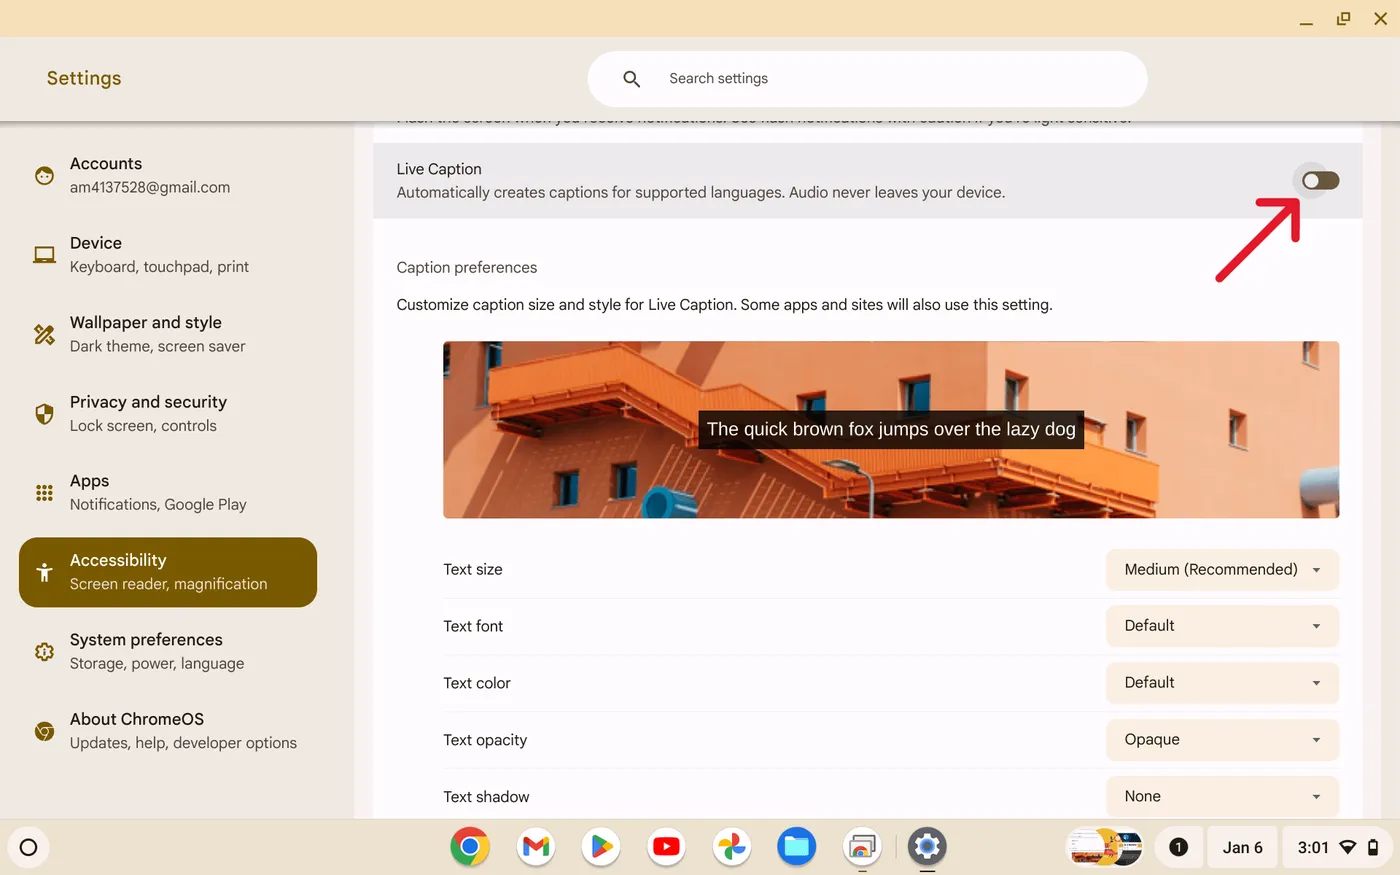Screen dimensions: 1400x875
Task: Click the search magnifier icon
Action: 631,79
